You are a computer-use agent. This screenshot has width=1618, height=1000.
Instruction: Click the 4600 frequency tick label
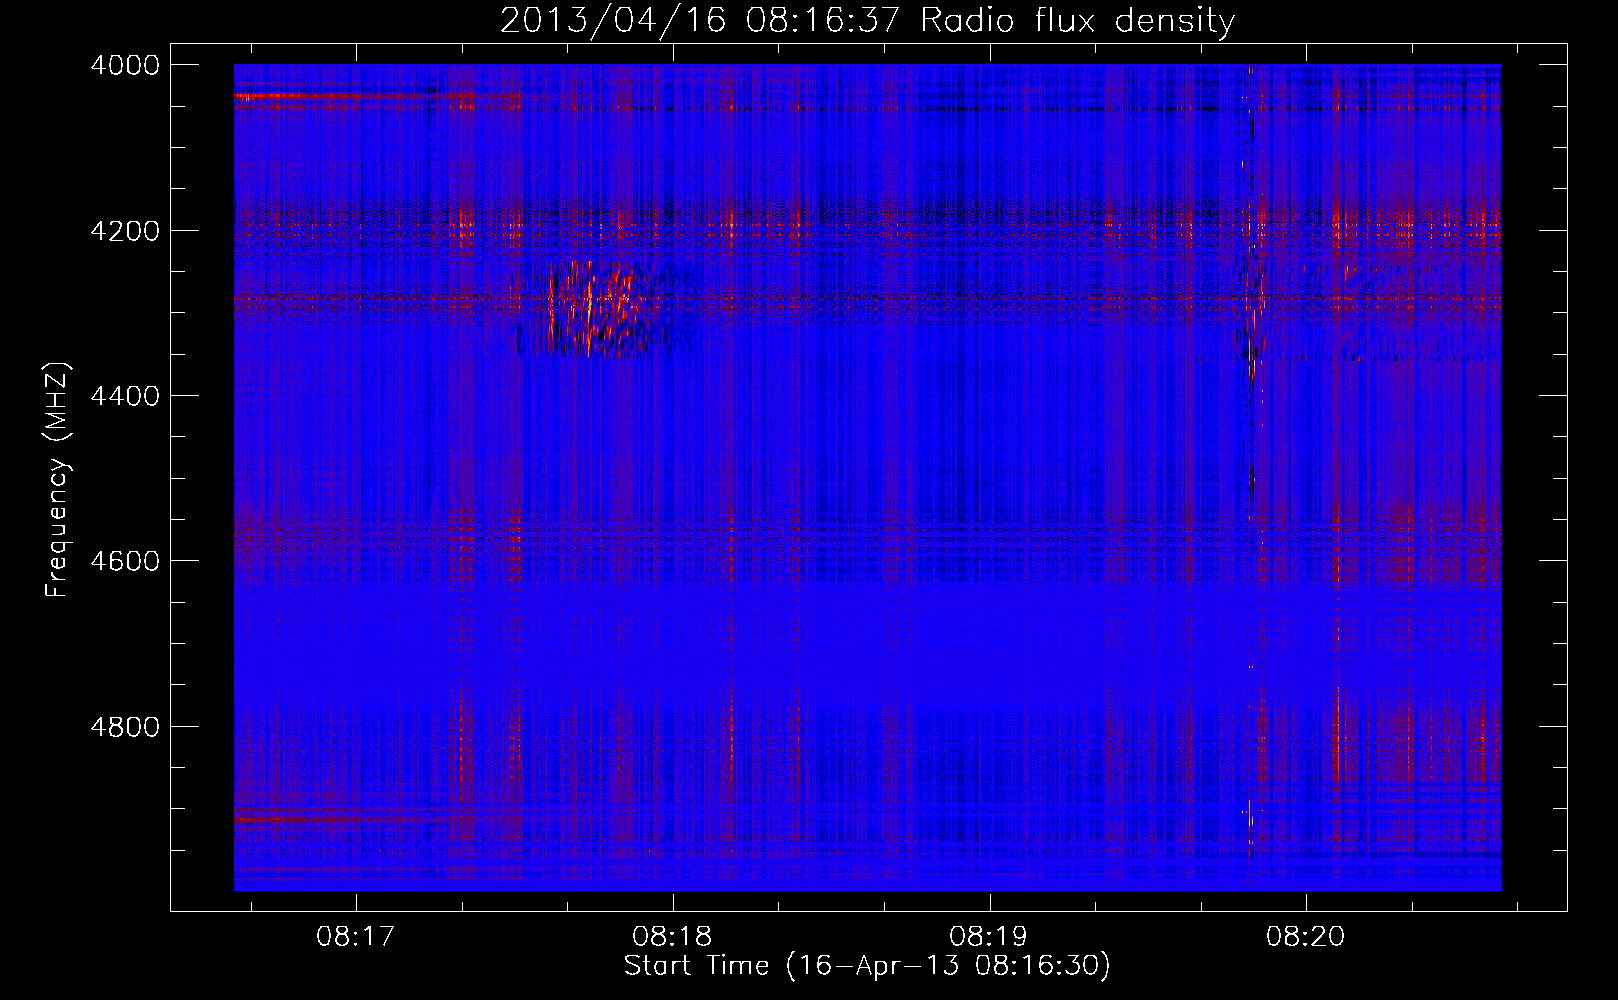tap(125, 561)
